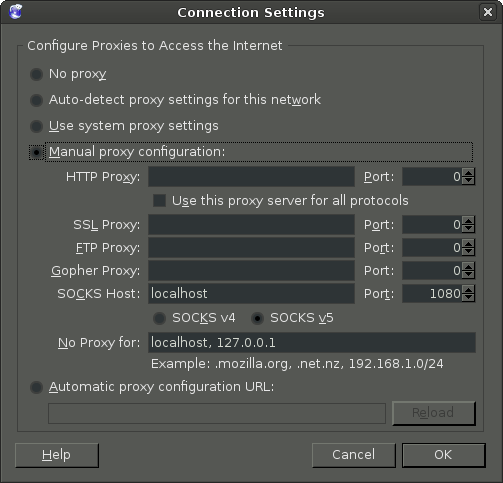
Task: Decrease the Gopher Proxy port value
Action: point(469,274)
